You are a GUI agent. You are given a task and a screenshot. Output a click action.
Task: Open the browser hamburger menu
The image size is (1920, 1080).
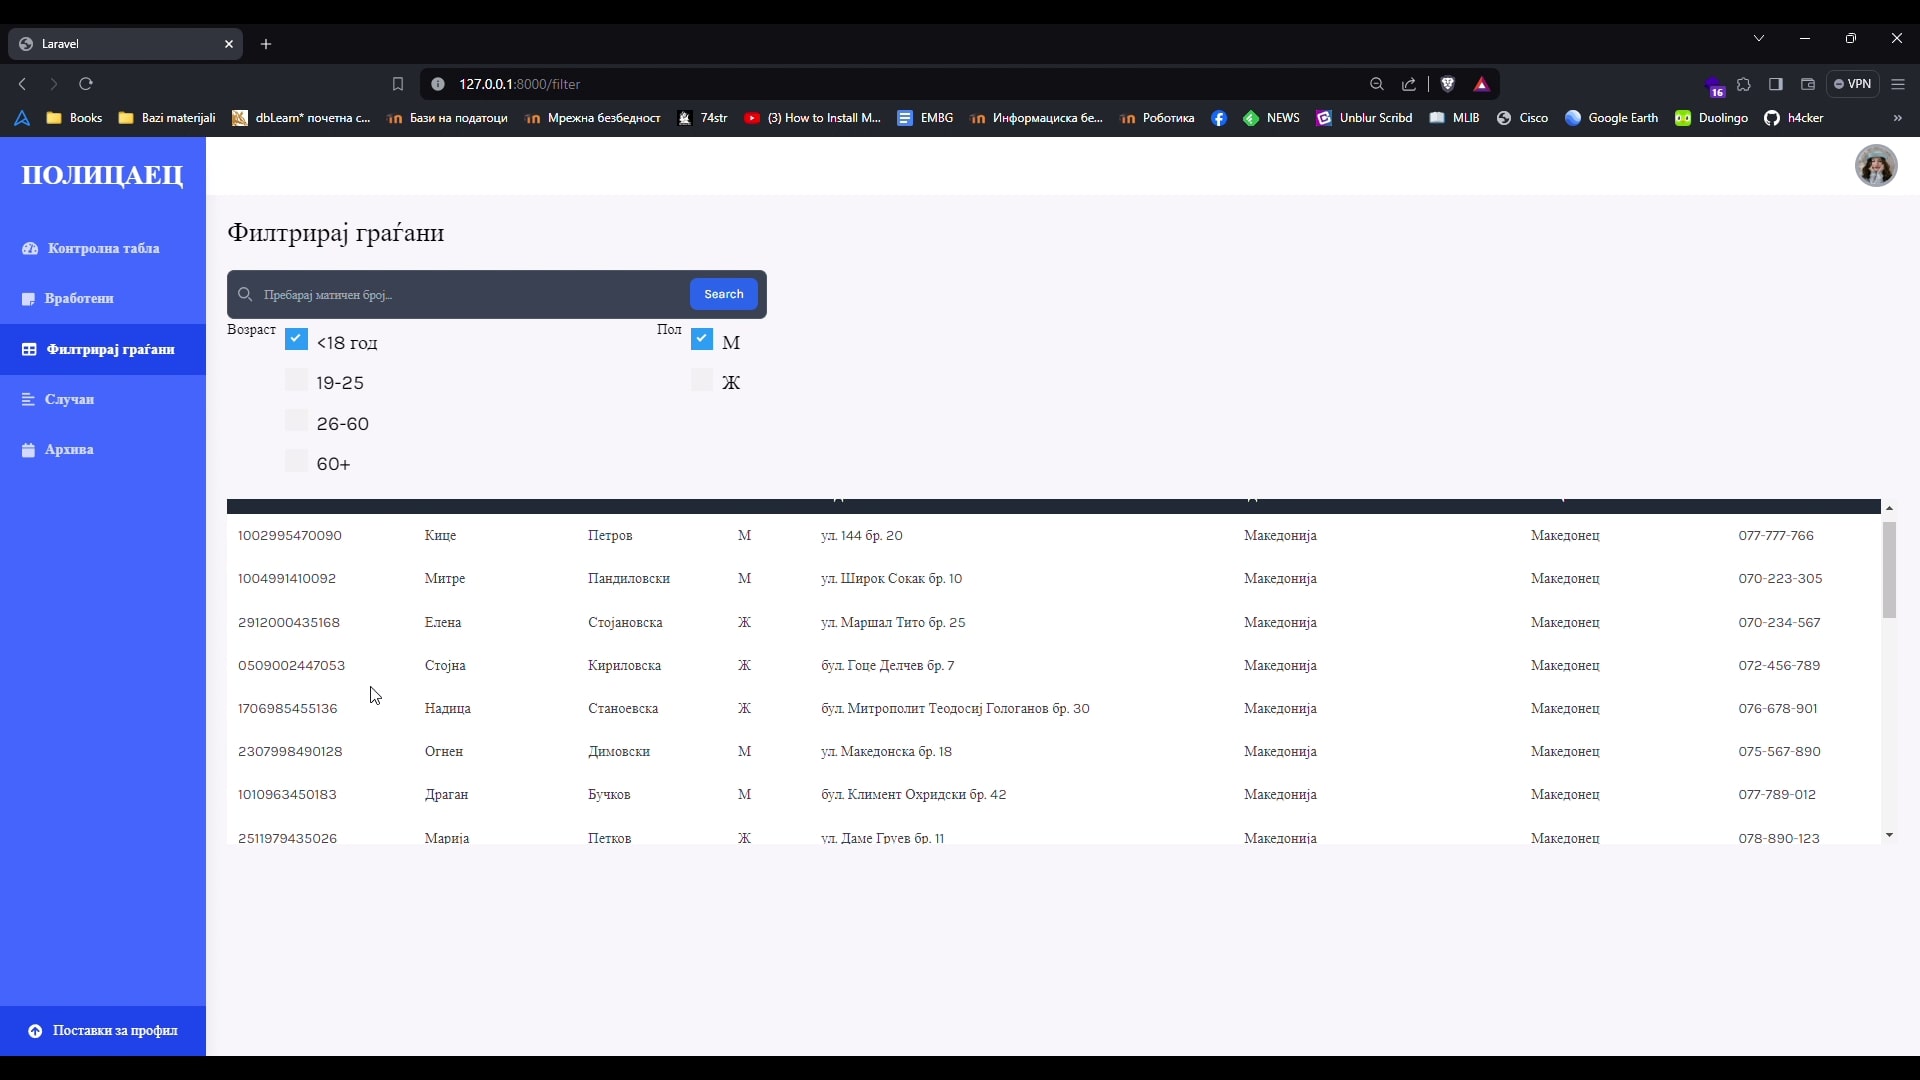1898,84
